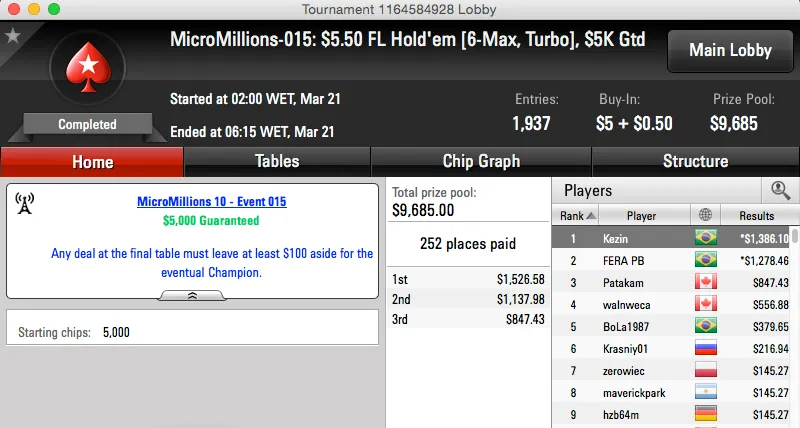Open the player search magnifier
This screenshot has width=800, height=428.
778,190
